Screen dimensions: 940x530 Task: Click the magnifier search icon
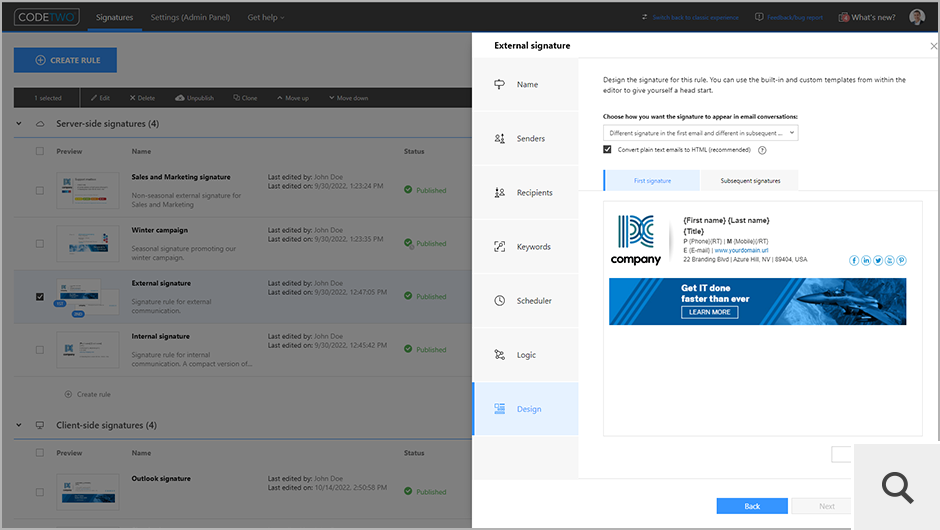[897, 487]
